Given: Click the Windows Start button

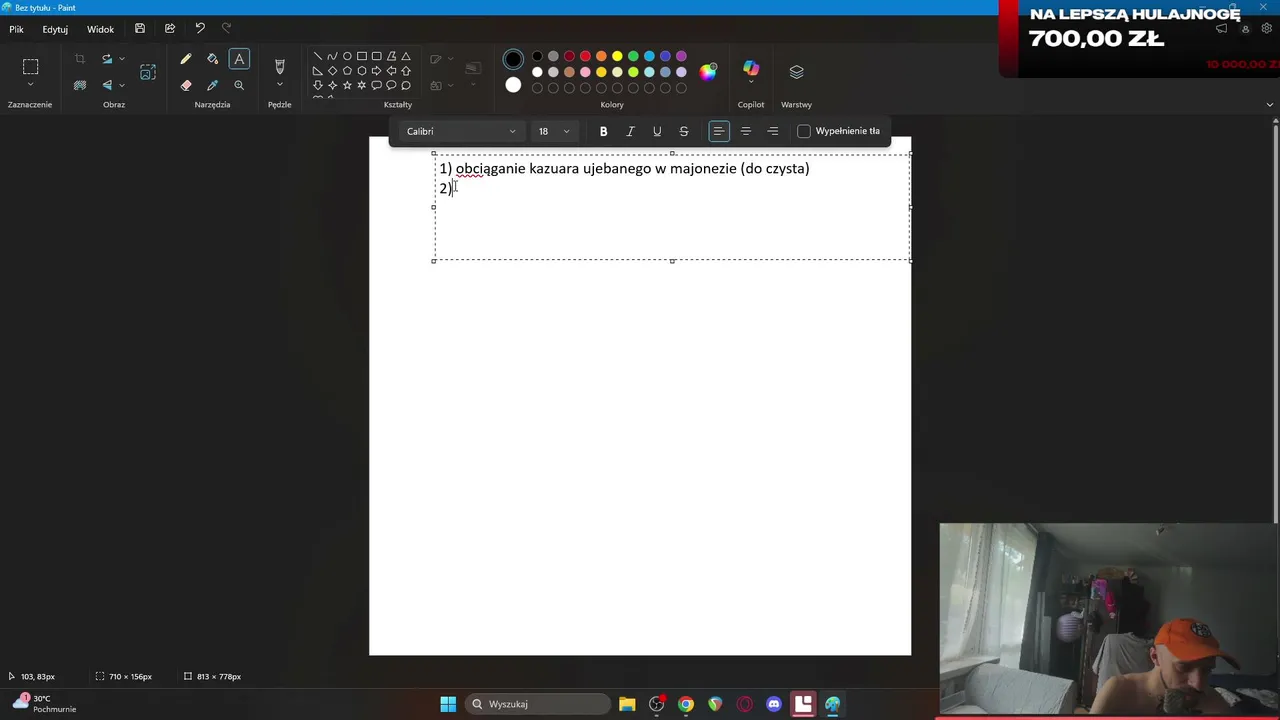Looking at the screenshot, I should (448, 704).
